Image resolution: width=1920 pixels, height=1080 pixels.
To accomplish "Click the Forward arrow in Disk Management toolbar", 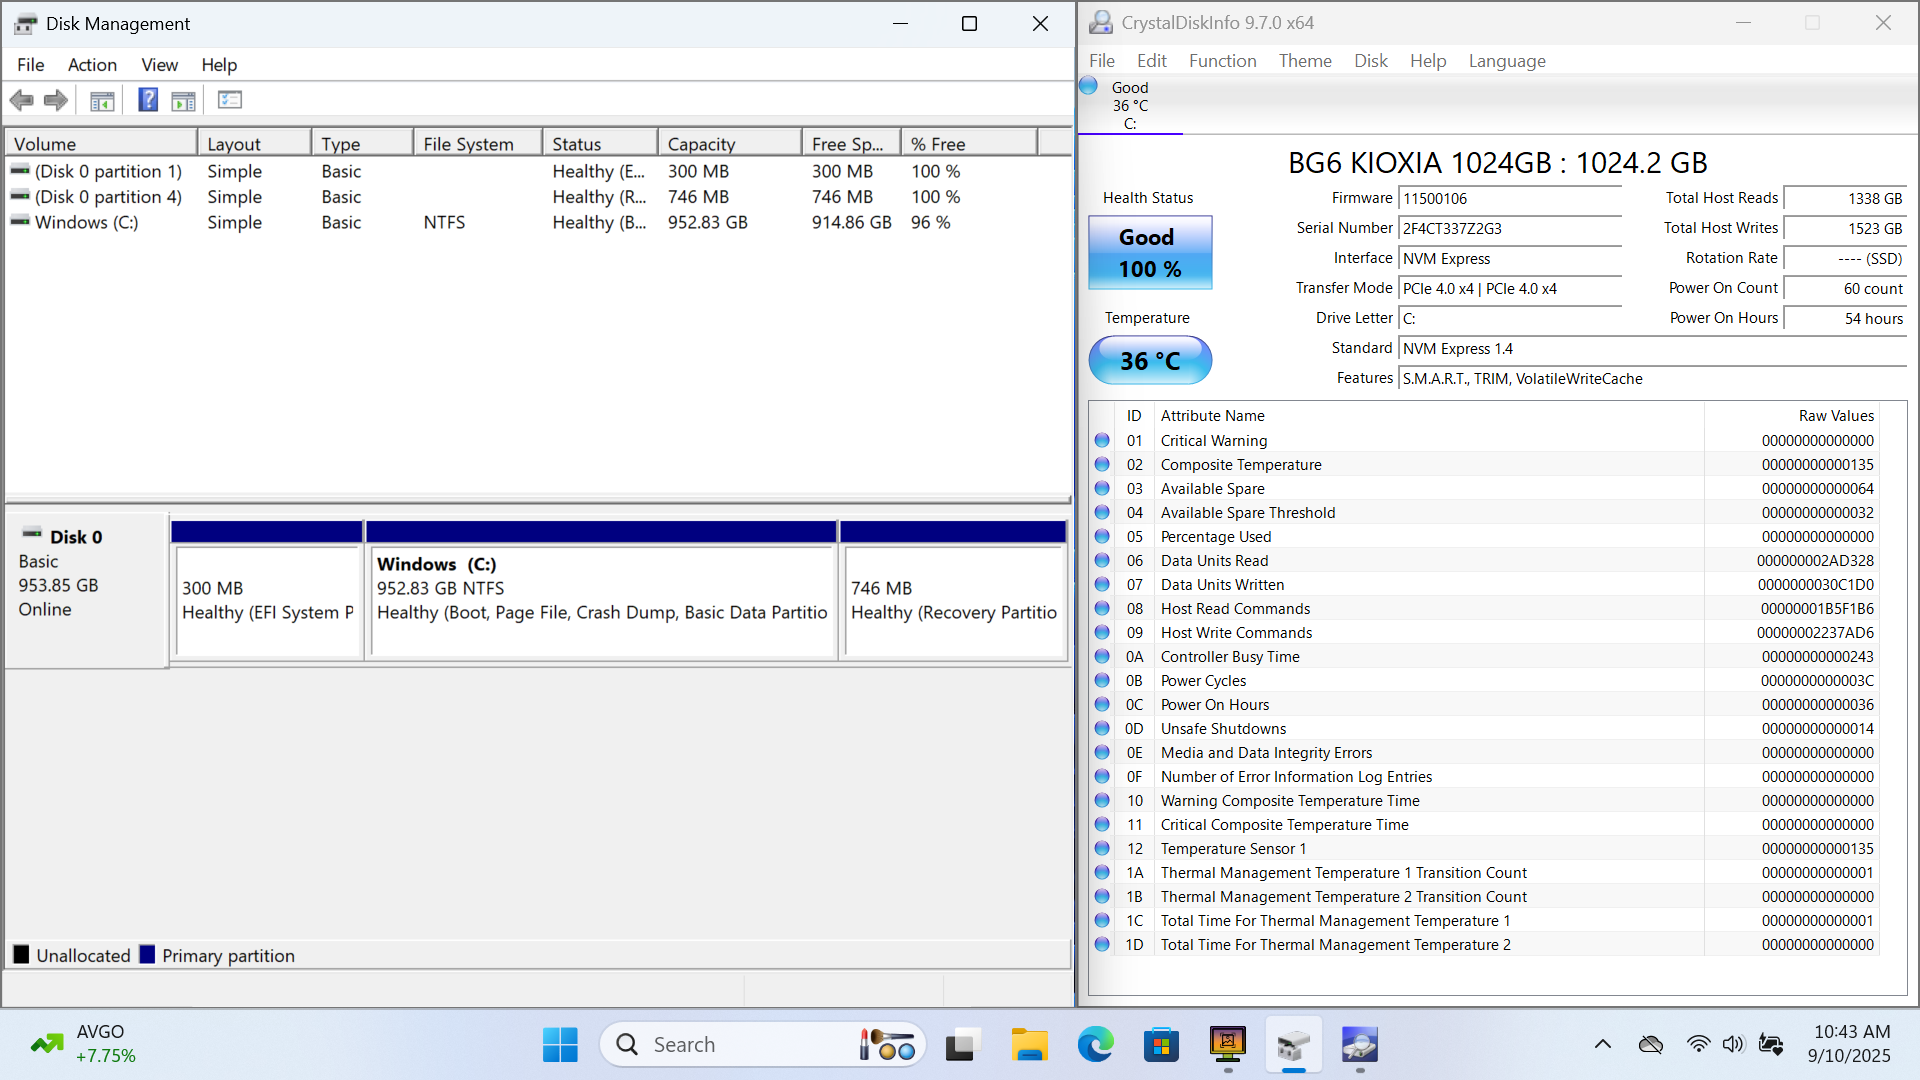I will click(56, 100).
